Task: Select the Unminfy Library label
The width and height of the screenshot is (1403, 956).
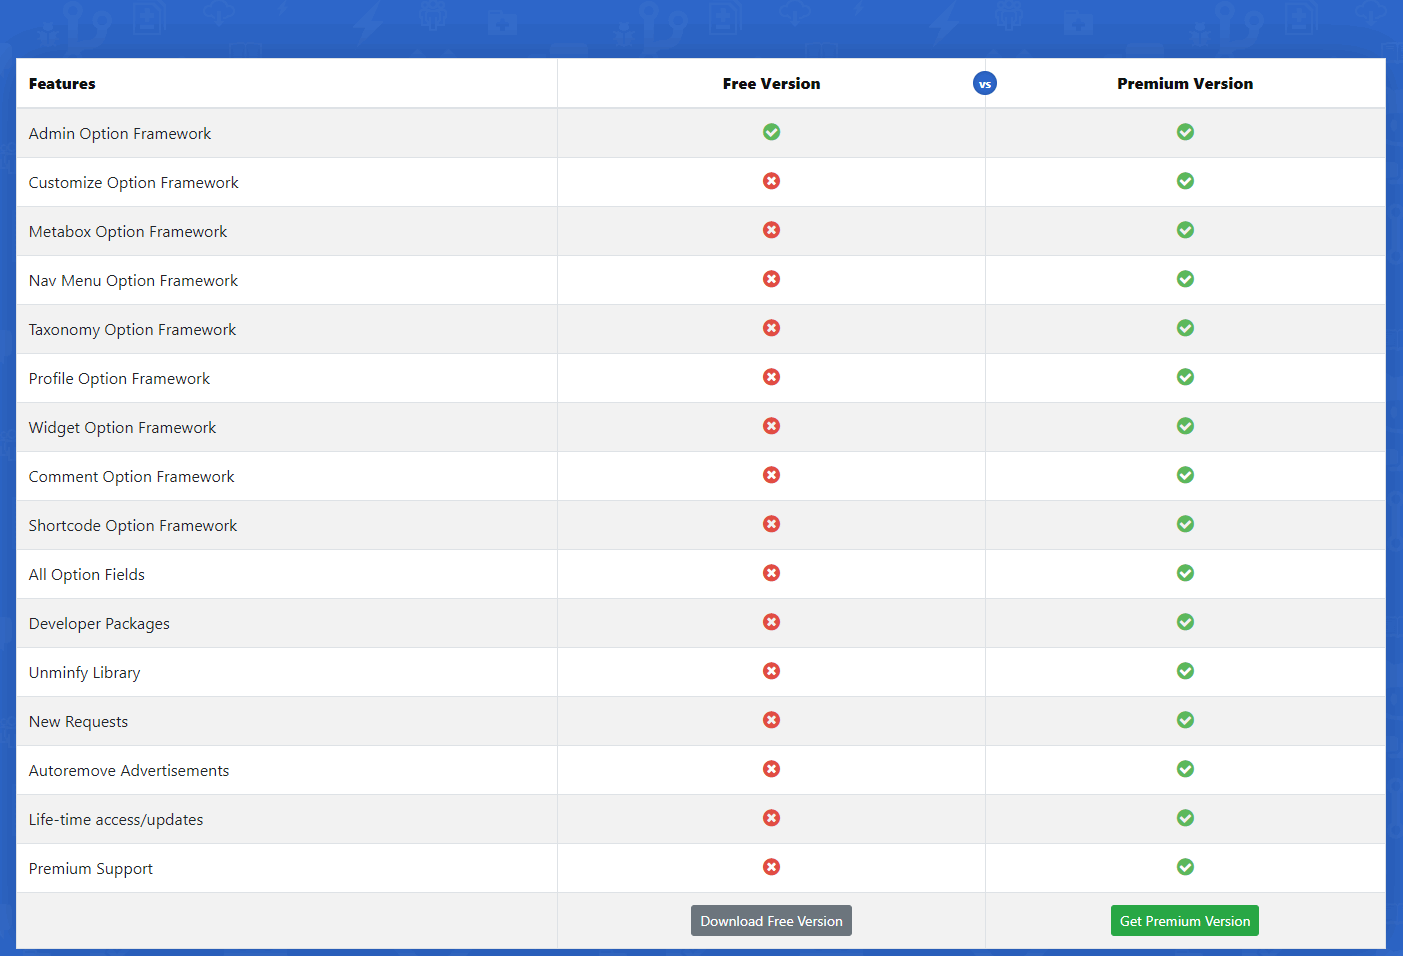Action: click(85, 673)
